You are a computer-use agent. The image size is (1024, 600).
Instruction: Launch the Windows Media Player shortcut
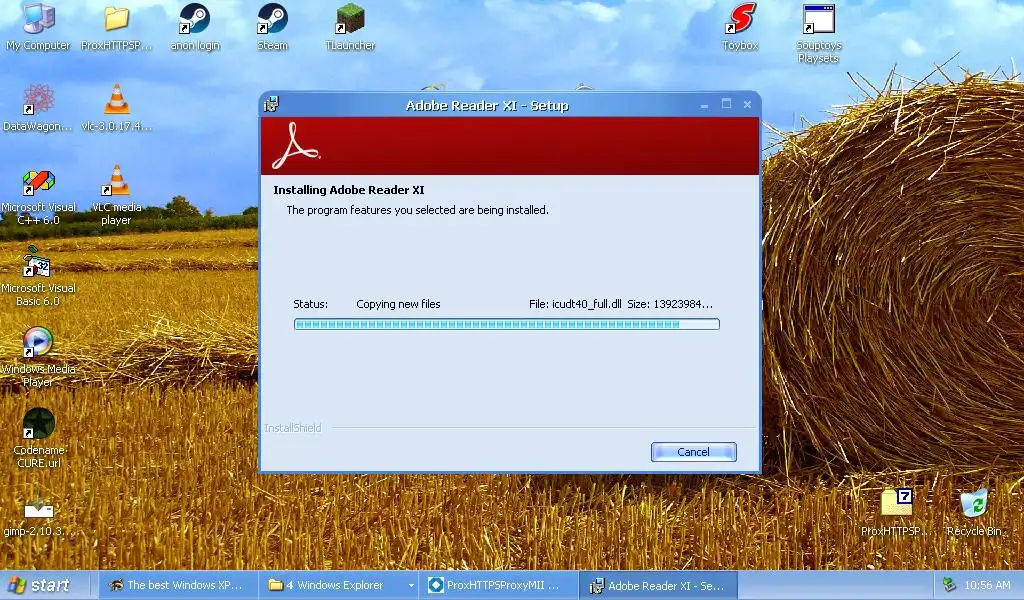(38, 358)
